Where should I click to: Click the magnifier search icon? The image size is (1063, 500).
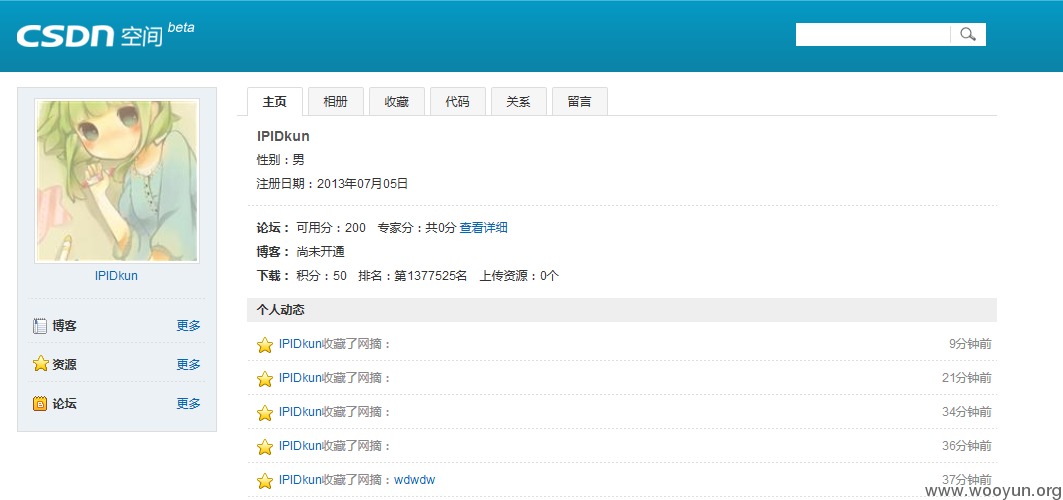click(x=968, y=35)
